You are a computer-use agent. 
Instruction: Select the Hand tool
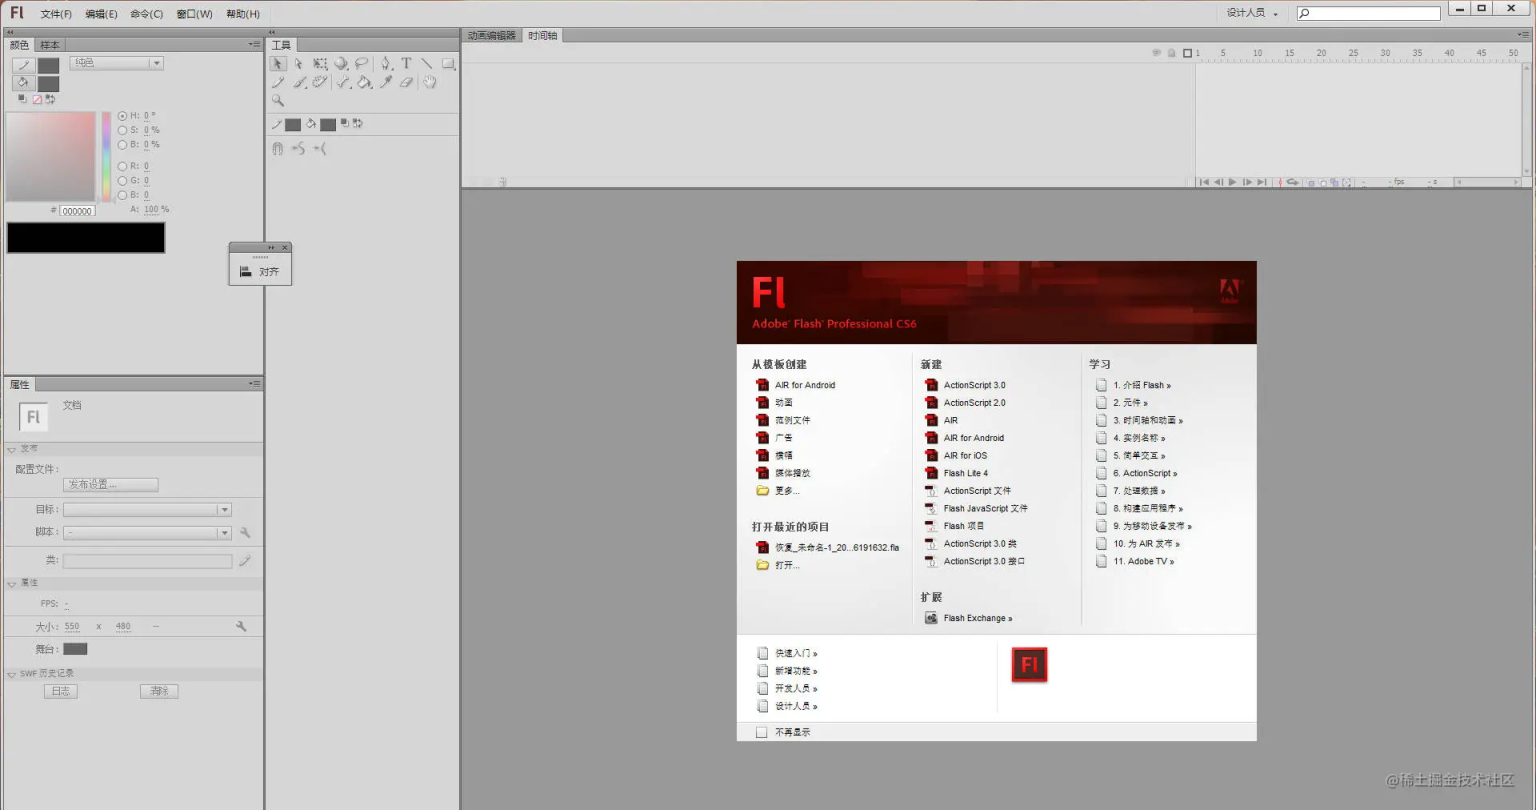coord(430,82)
